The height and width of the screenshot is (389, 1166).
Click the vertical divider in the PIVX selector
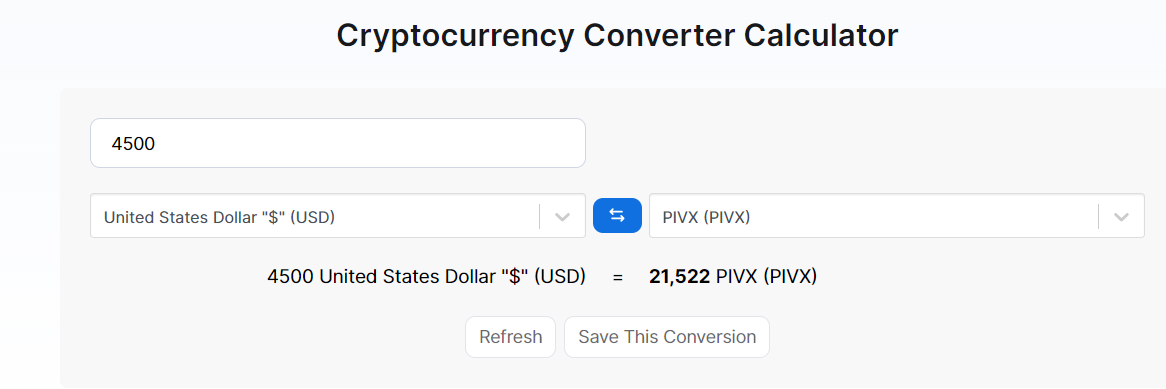[1098, 216]
